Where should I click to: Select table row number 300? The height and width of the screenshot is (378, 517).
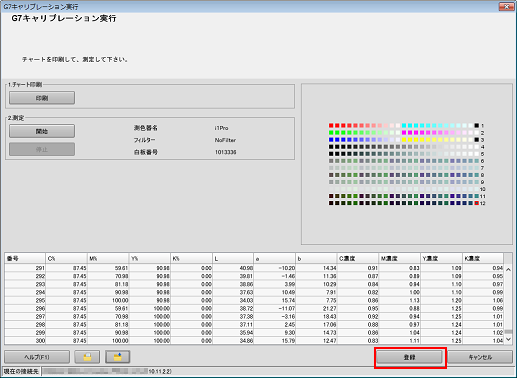[254, 341]
